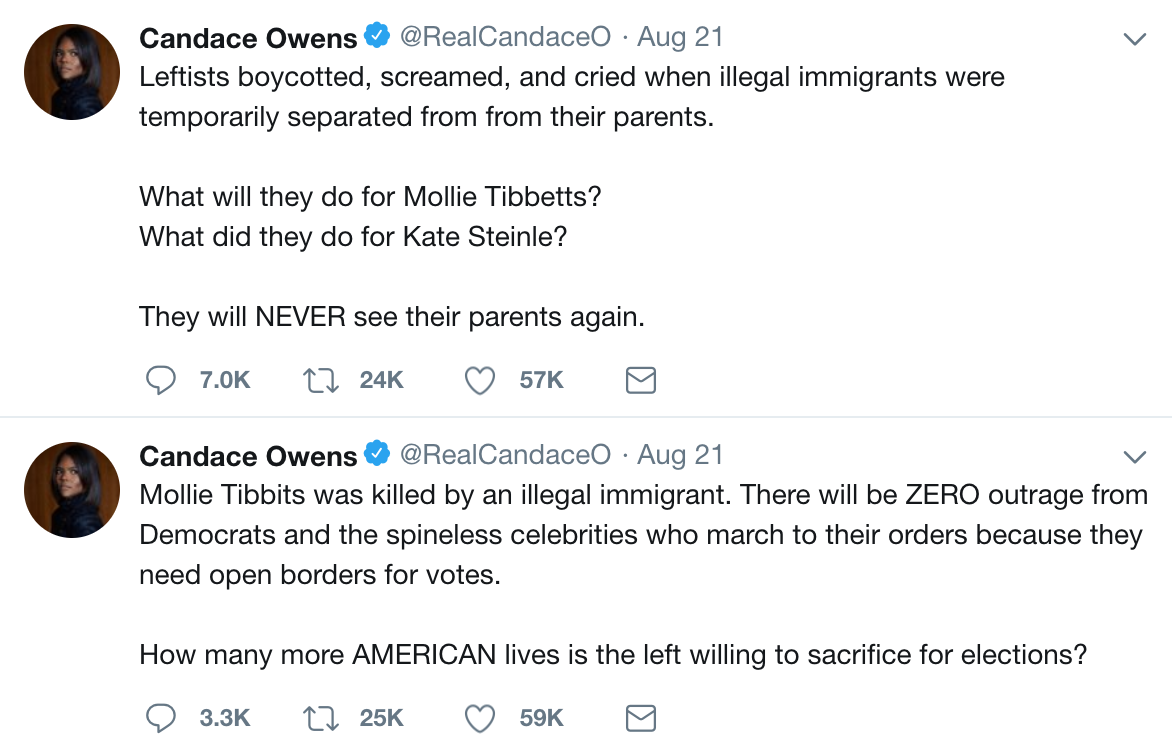The height and width of the screenshot is (748, 1172).
Task: Open Candace Owens avatar on first tweet
Action: (x=72, y=72)
